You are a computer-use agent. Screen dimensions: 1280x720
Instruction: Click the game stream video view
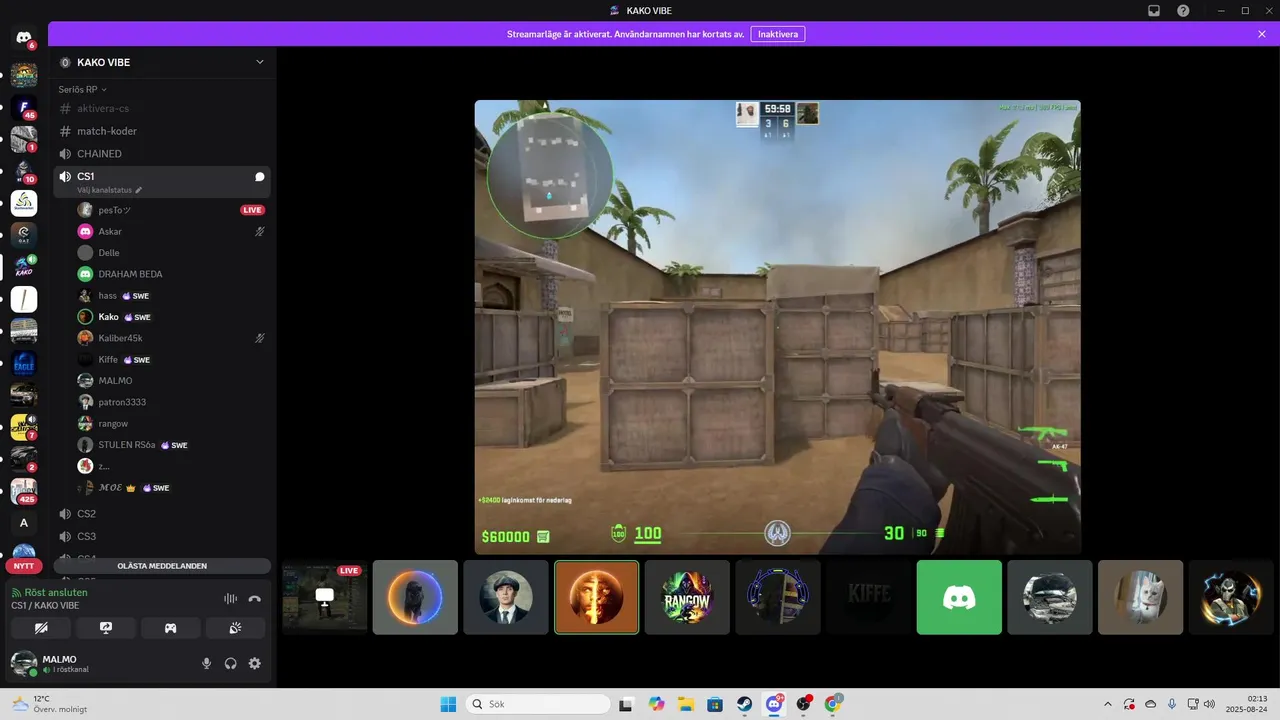(x=777, y=326)
